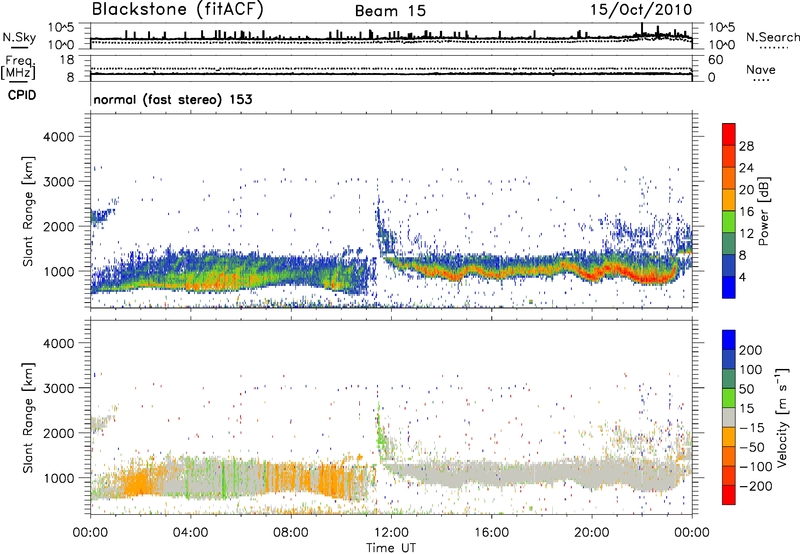Click the '60' Nave axis tick
This screenshot has height=554, width=800.
click(716, 60)
